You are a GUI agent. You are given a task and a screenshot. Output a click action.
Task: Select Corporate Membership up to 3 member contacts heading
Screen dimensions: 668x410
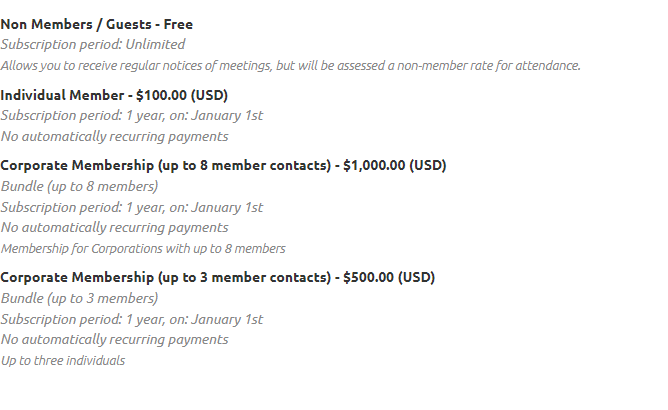click(218, 277)
